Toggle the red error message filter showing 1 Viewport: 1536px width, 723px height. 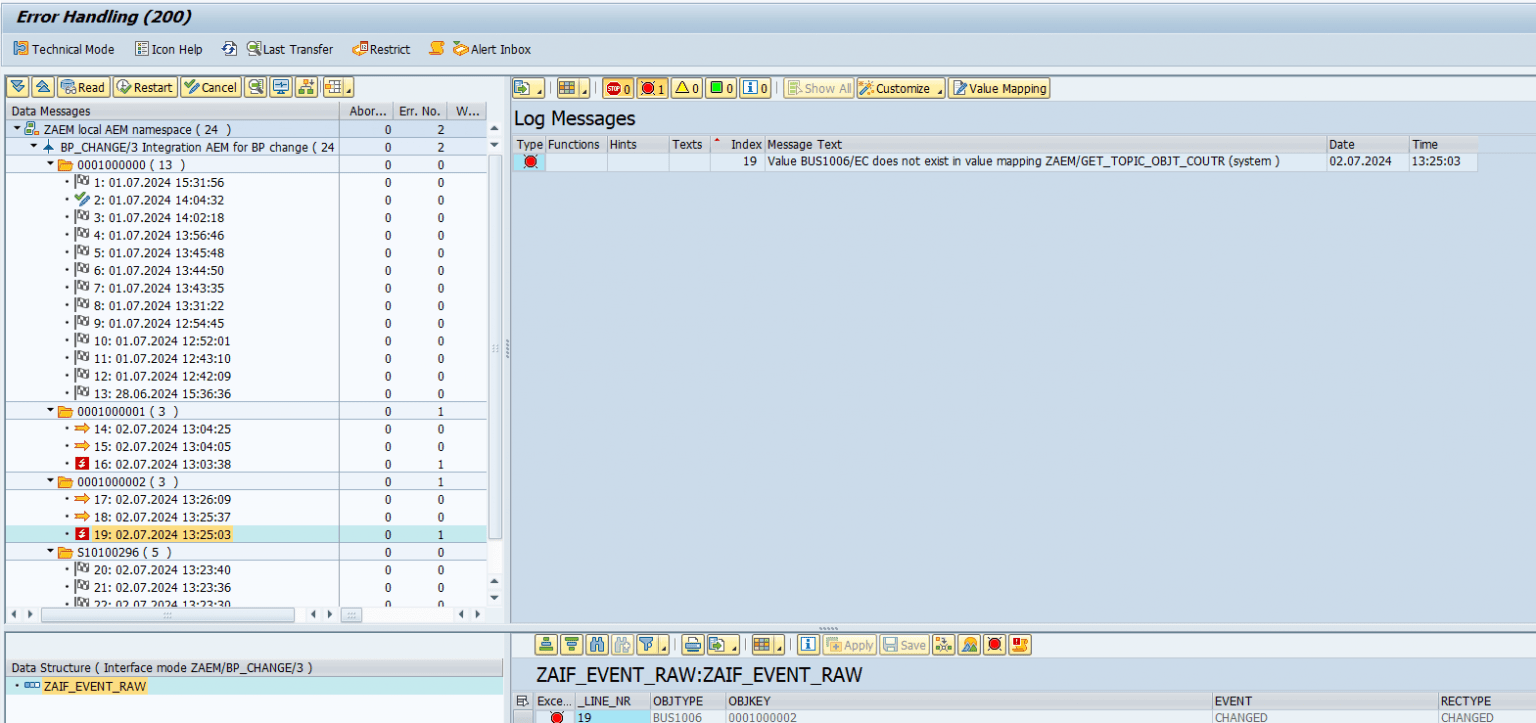pyautogui.click(x=649, y=88)
